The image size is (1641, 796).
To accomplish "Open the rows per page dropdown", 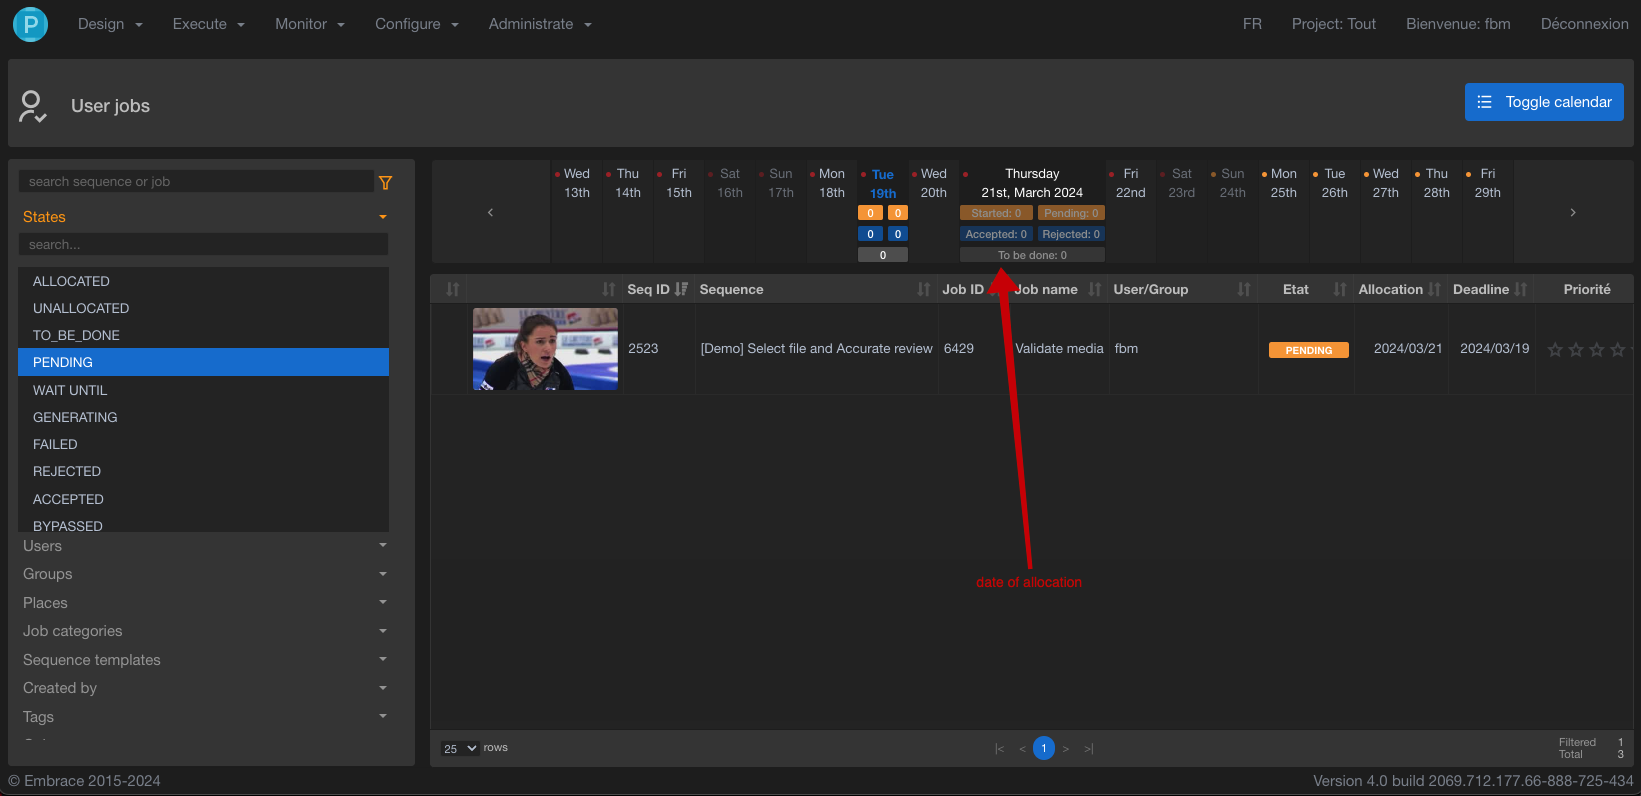I will click(x=460, y=748).
